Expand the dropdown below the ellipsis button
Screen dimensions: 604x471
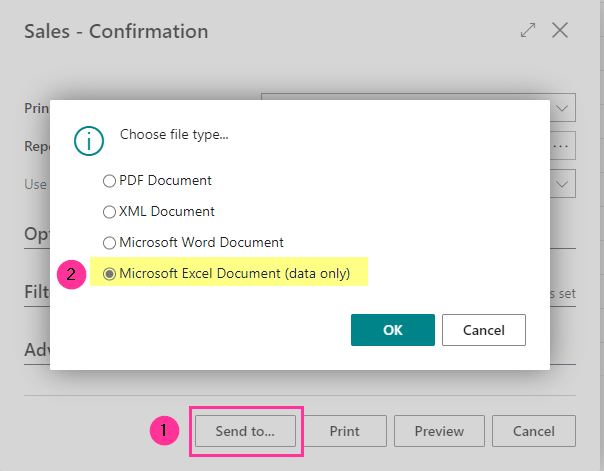563,183
